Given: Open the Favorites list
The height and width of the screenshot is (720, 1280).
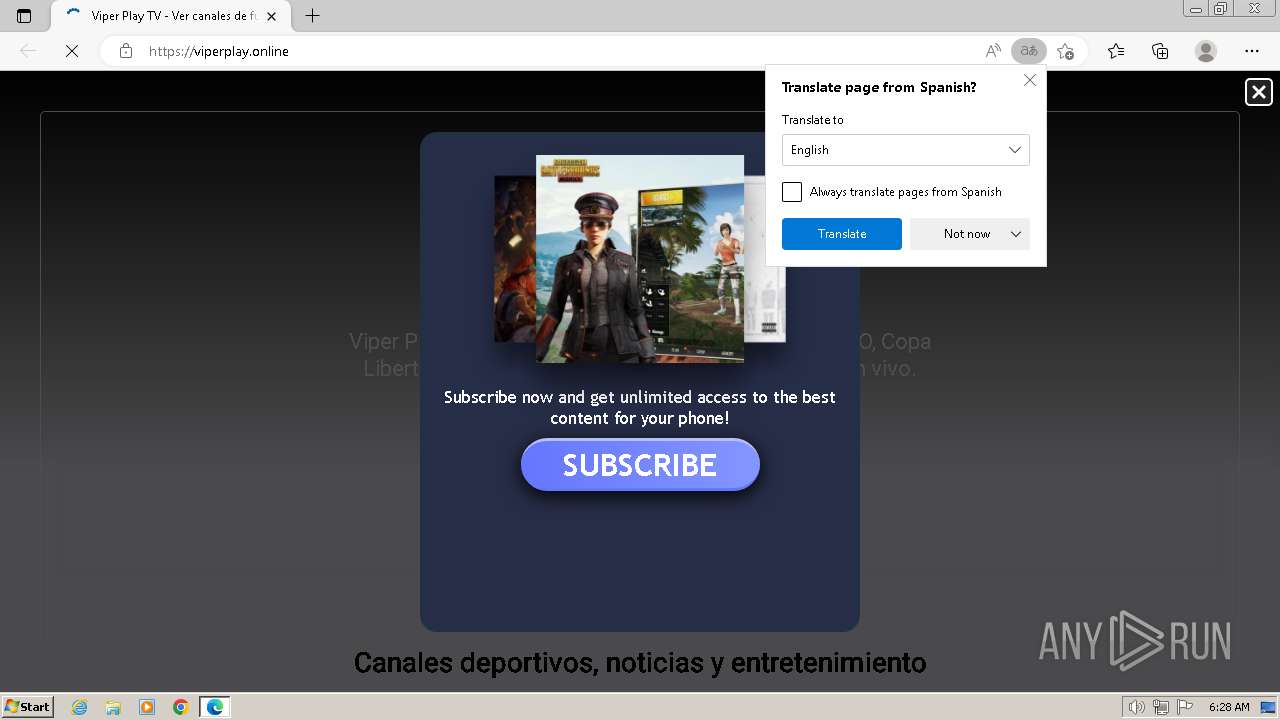Looking at the screenshot, I should pyautogui.click(x=1116, y=51).
